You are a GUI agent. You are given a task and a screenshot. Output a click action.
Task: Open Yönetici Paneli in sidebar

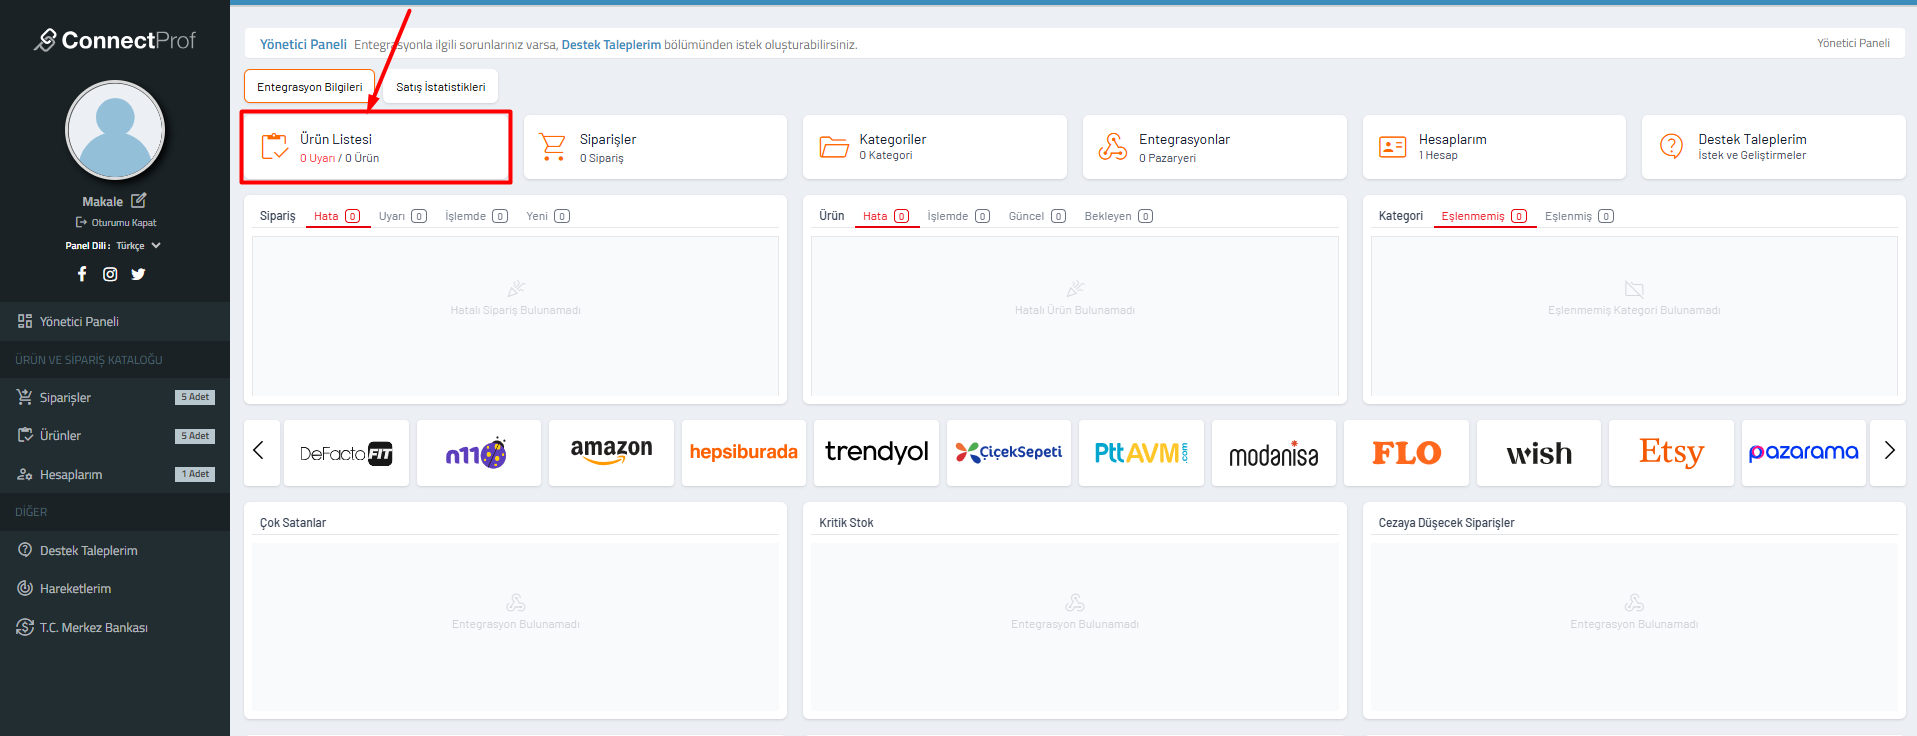[115, 321]
